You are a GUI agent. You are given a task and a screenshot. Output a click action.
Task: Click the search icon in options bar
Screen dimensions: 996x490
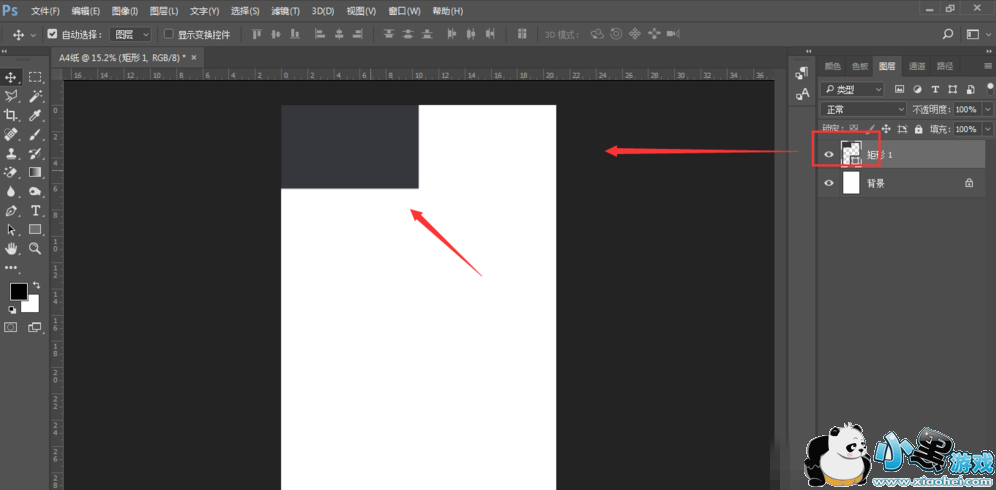click(x=948, y=35)
